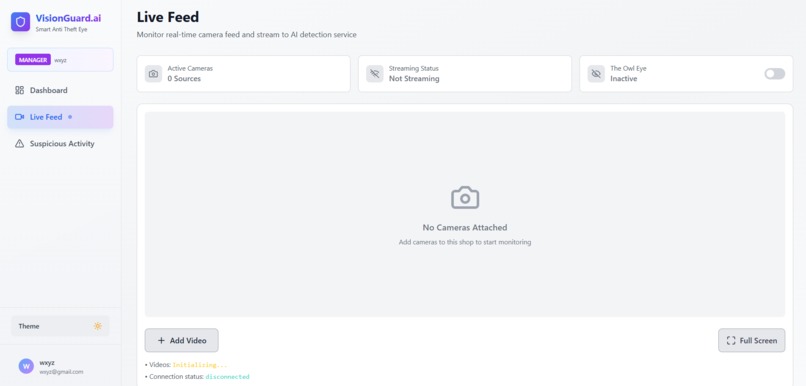Click the 'Initializing...' videos status text

click(x=199, y=365)
